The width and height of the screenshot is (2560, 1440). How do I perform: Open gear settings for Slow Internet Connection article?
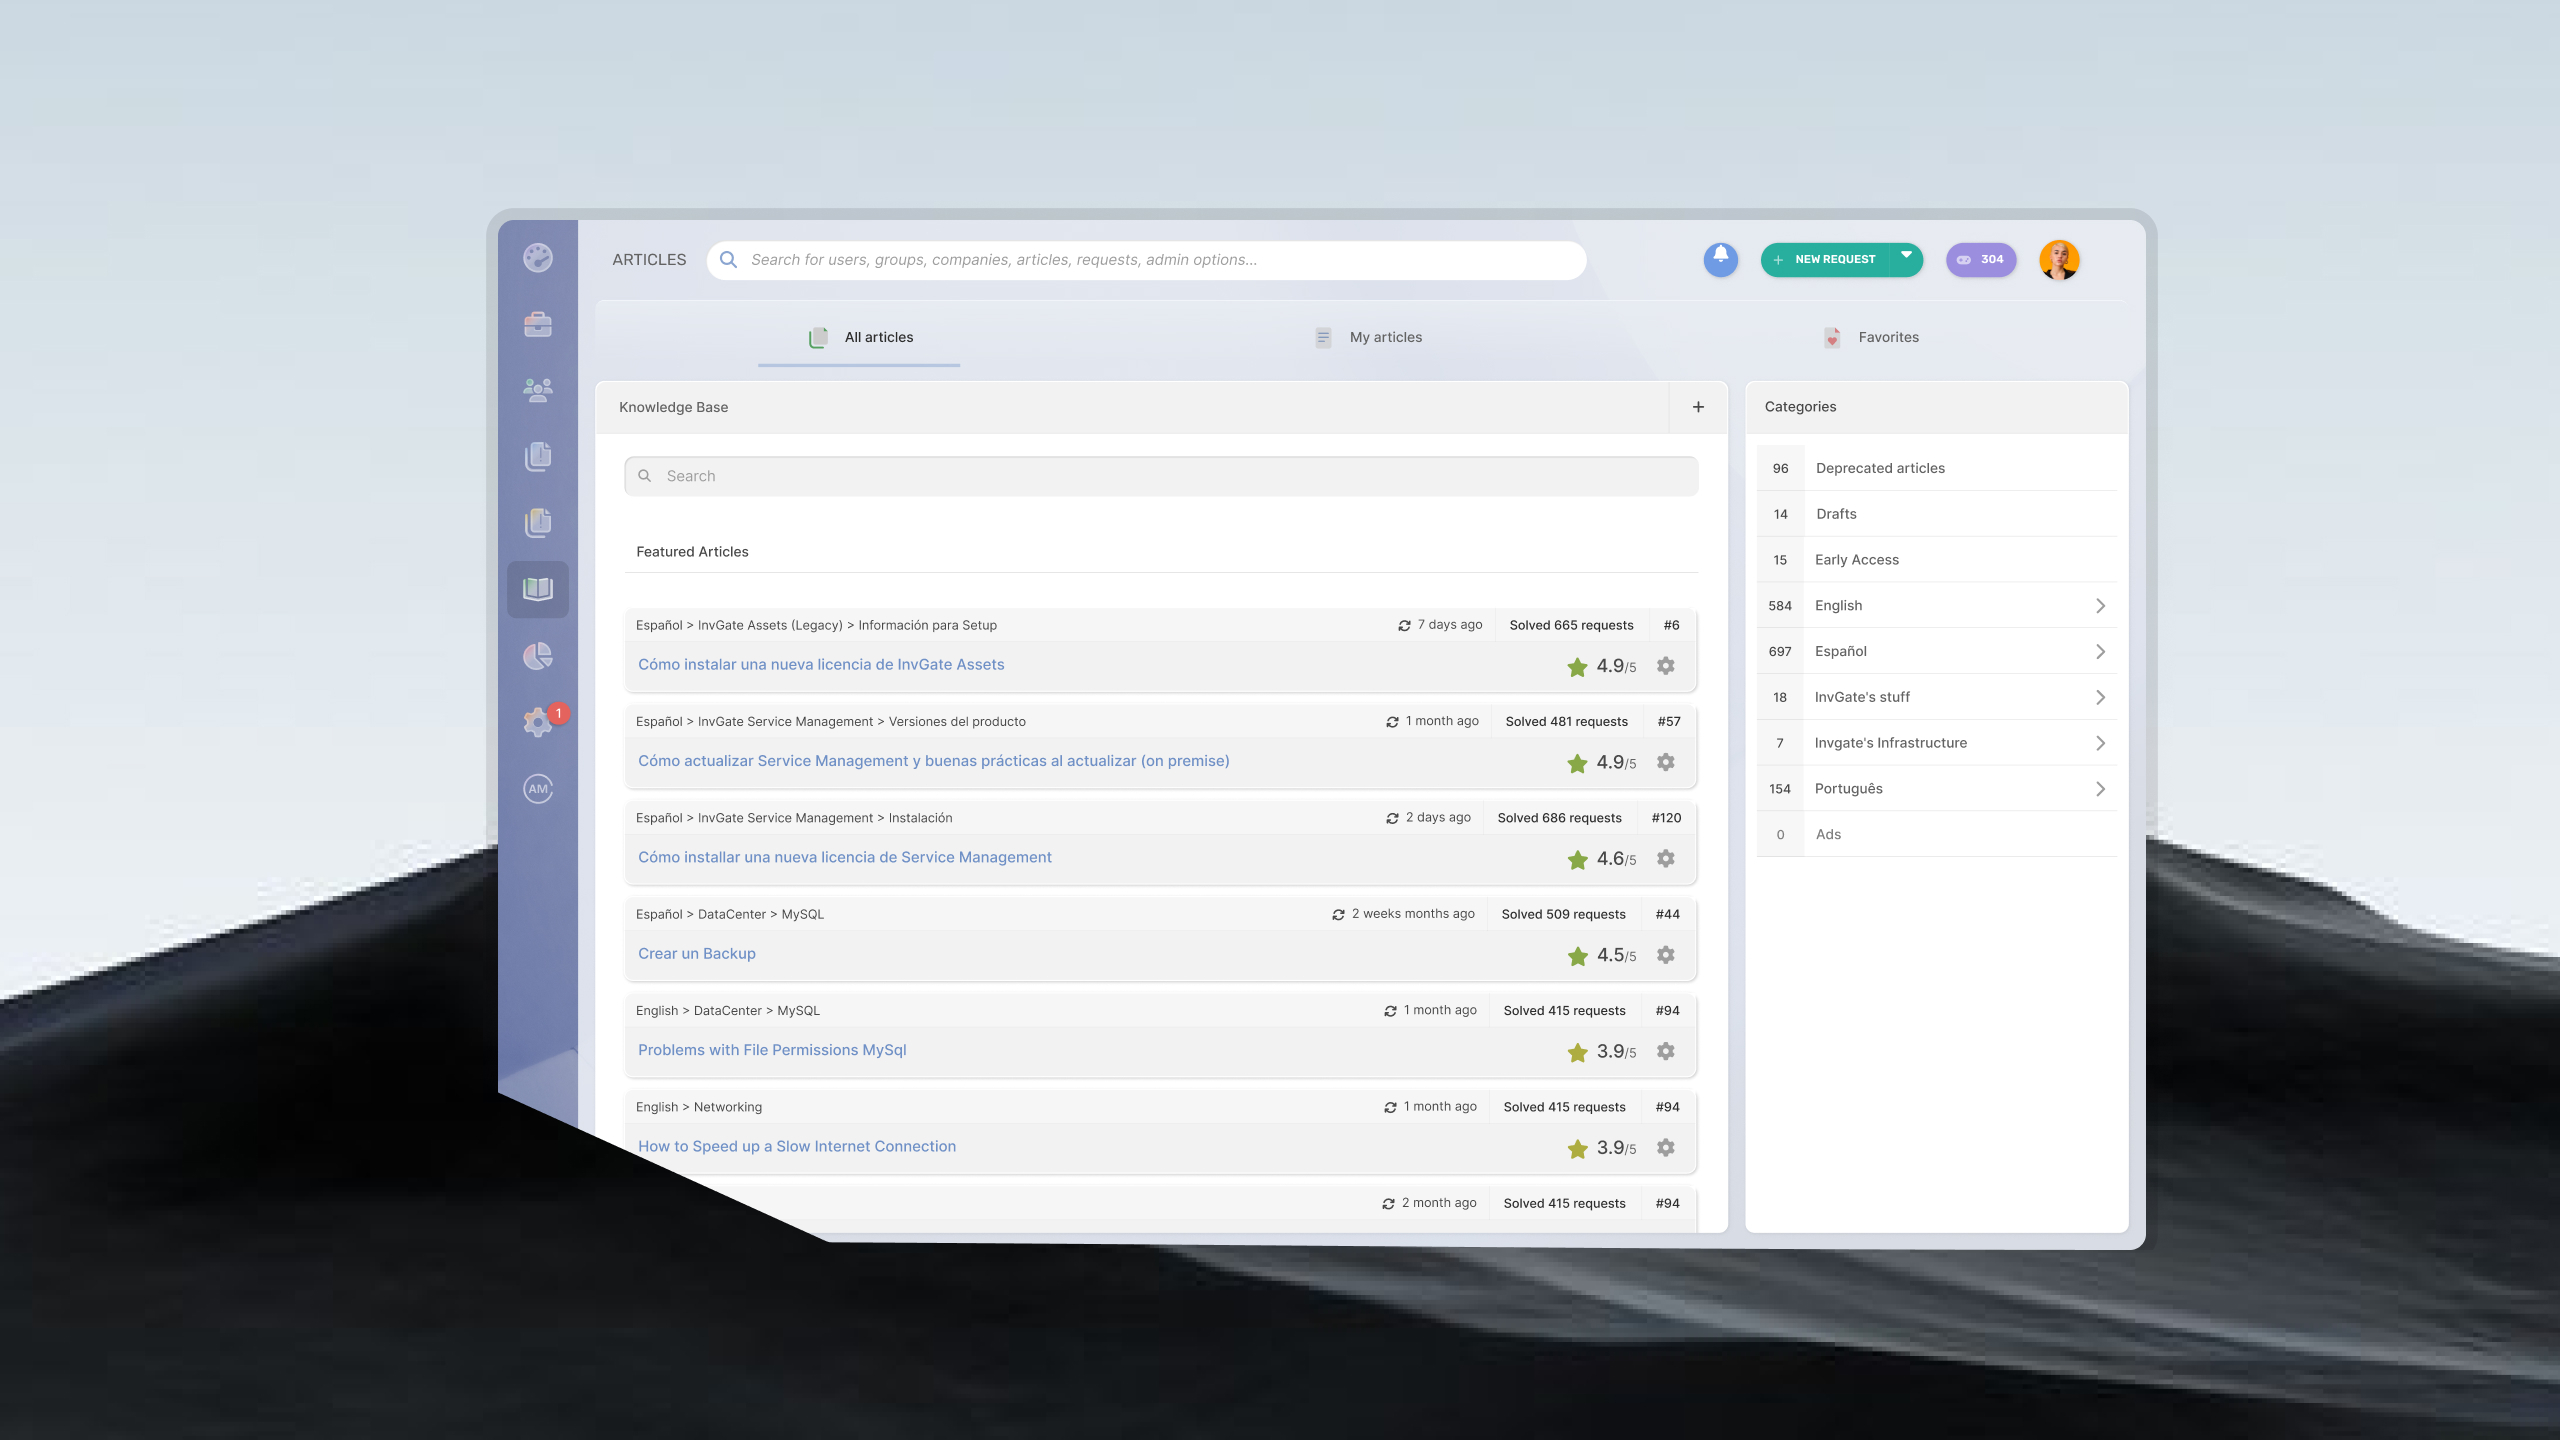click(x=1665, y=1148)
